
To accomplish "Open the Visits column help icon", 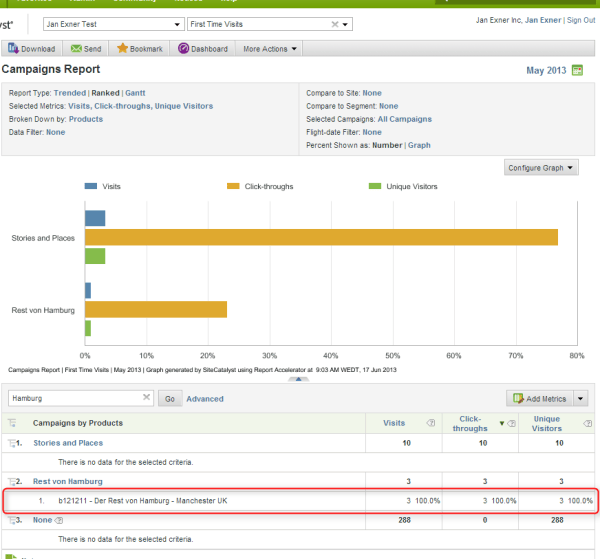I will click(x=431, y=423).
